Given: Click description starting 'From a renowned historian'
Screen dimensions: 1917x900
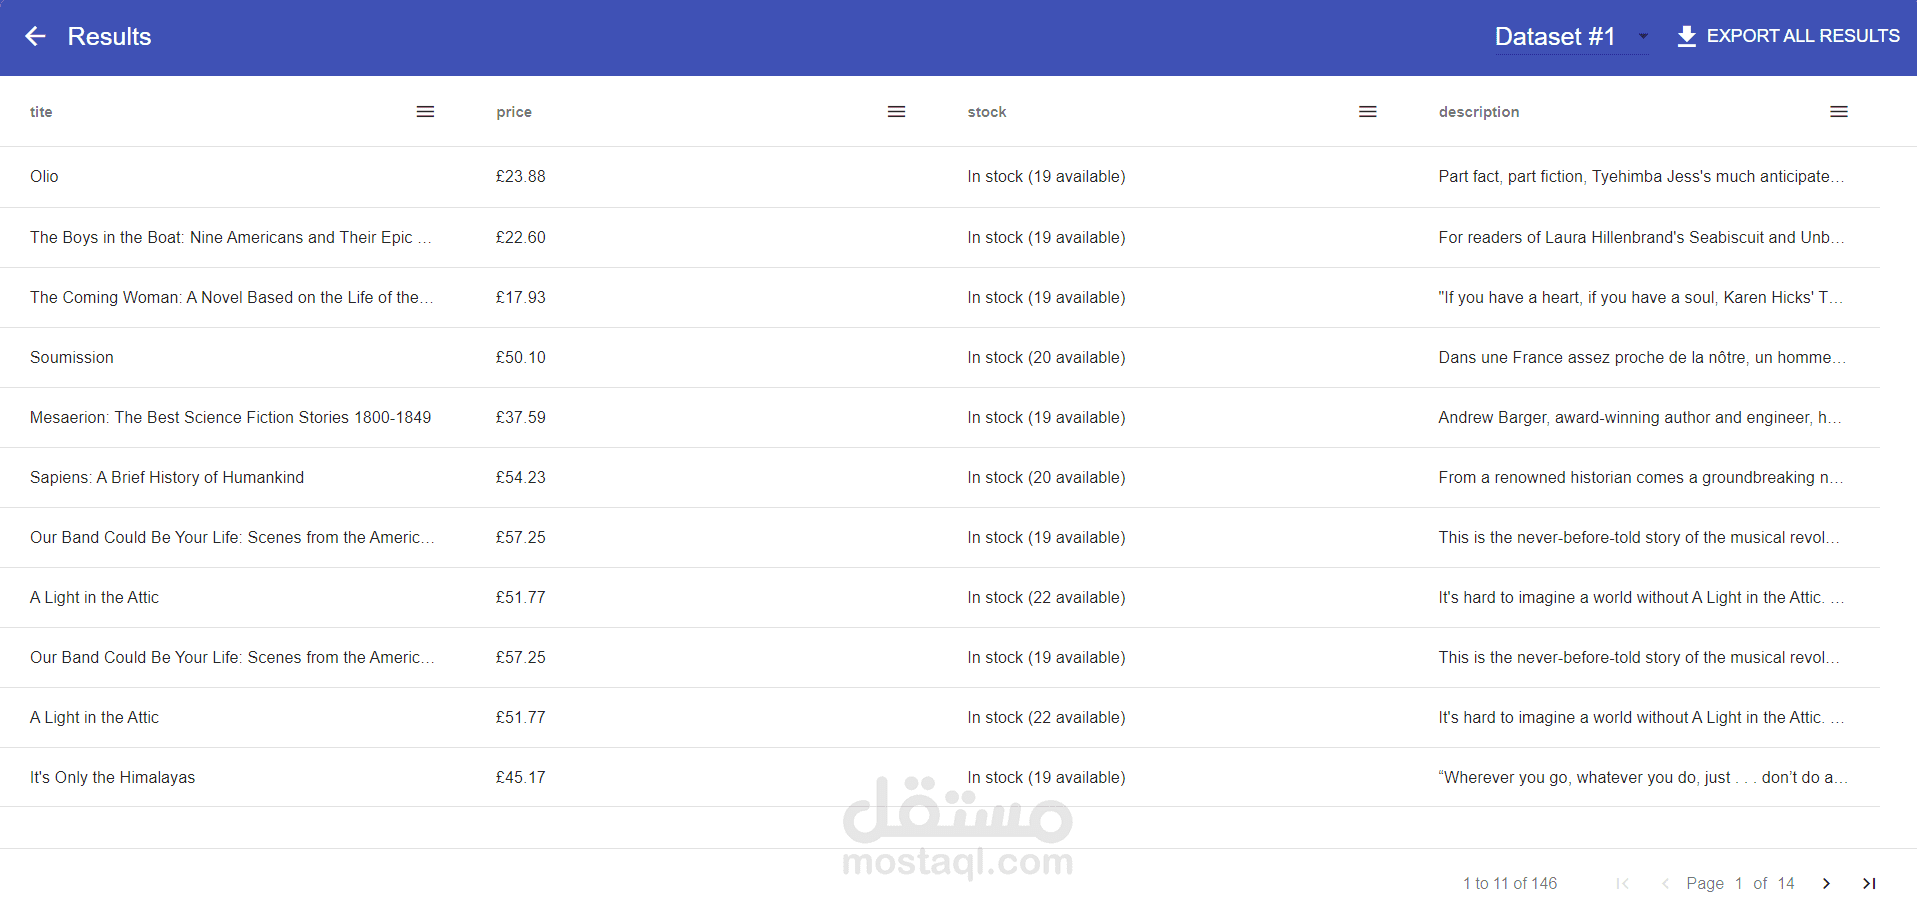Looking at the screenshot, I should pos(1641,477).
